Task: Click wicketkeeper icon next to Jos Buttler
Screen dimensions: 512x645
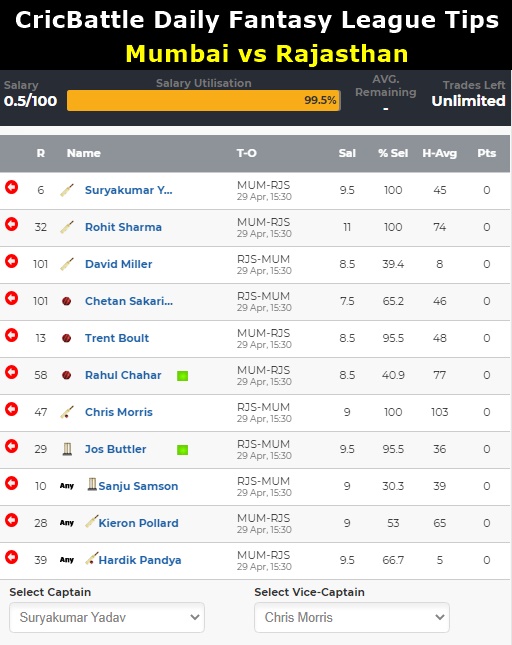Action: (x=67, y=449)
